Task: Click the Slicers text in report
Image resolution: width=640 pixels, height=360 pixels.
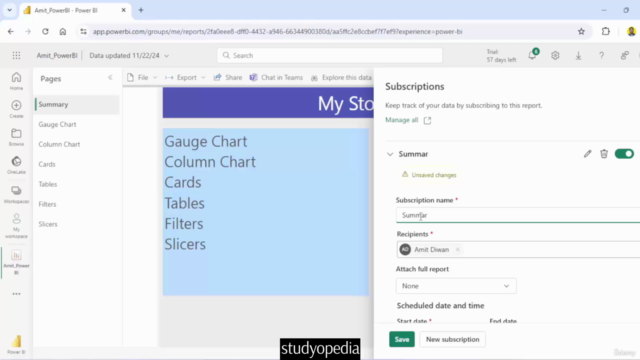Action: pyautogui.click(x=185, y=244)
